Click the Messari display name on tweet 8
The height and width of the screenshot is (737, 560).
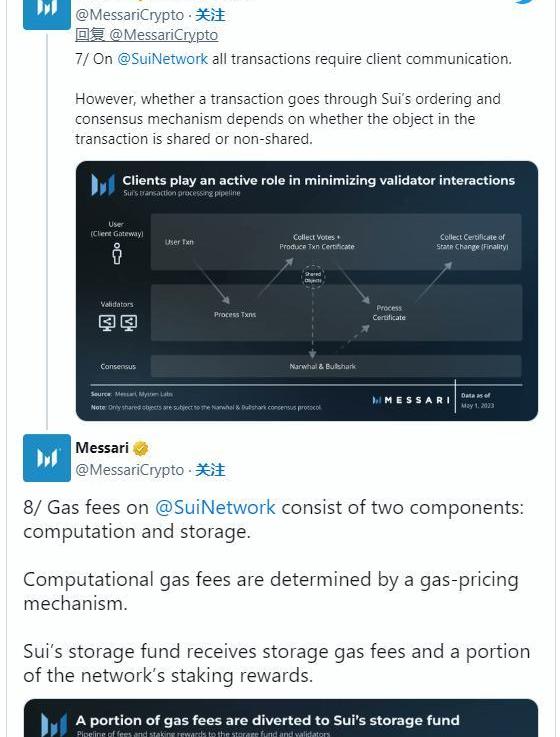(x=102, y=448)
